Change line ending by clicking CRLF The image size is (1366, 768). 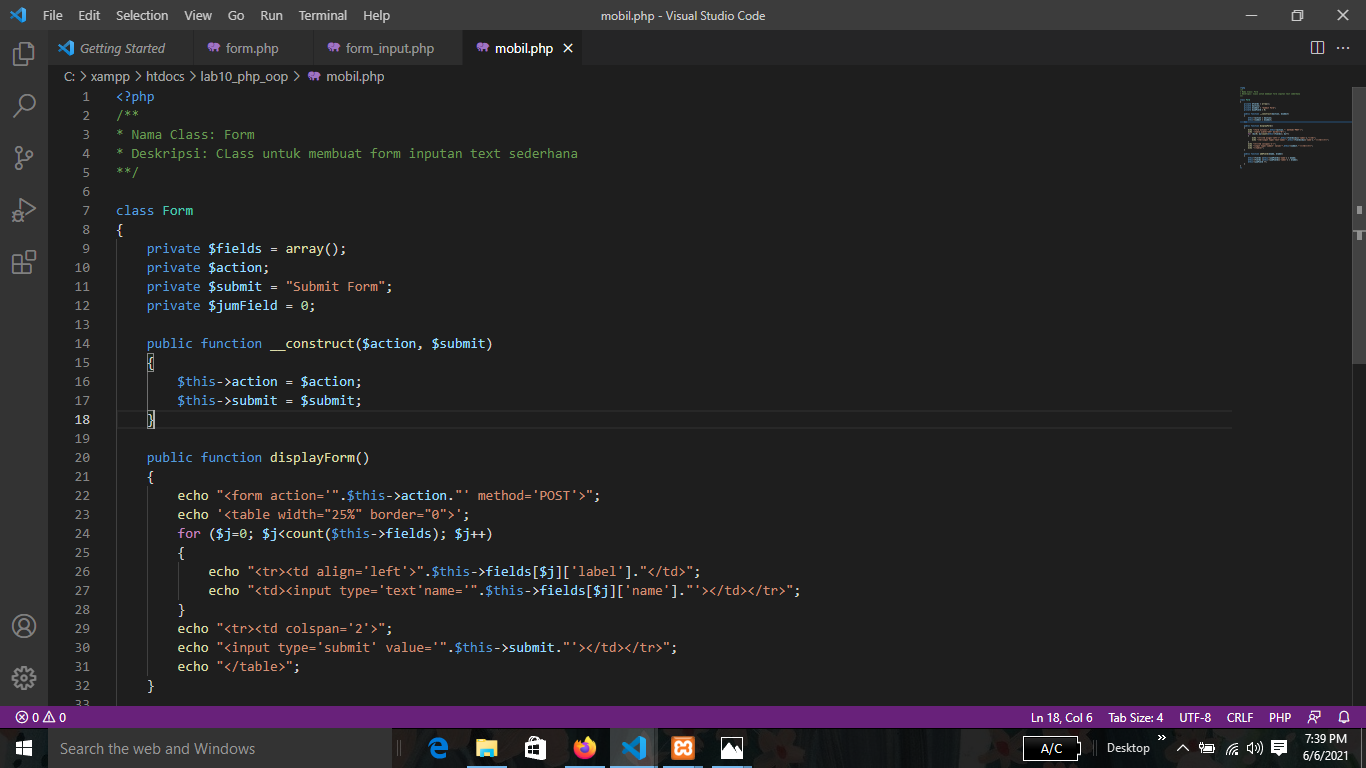point(1240,717)
